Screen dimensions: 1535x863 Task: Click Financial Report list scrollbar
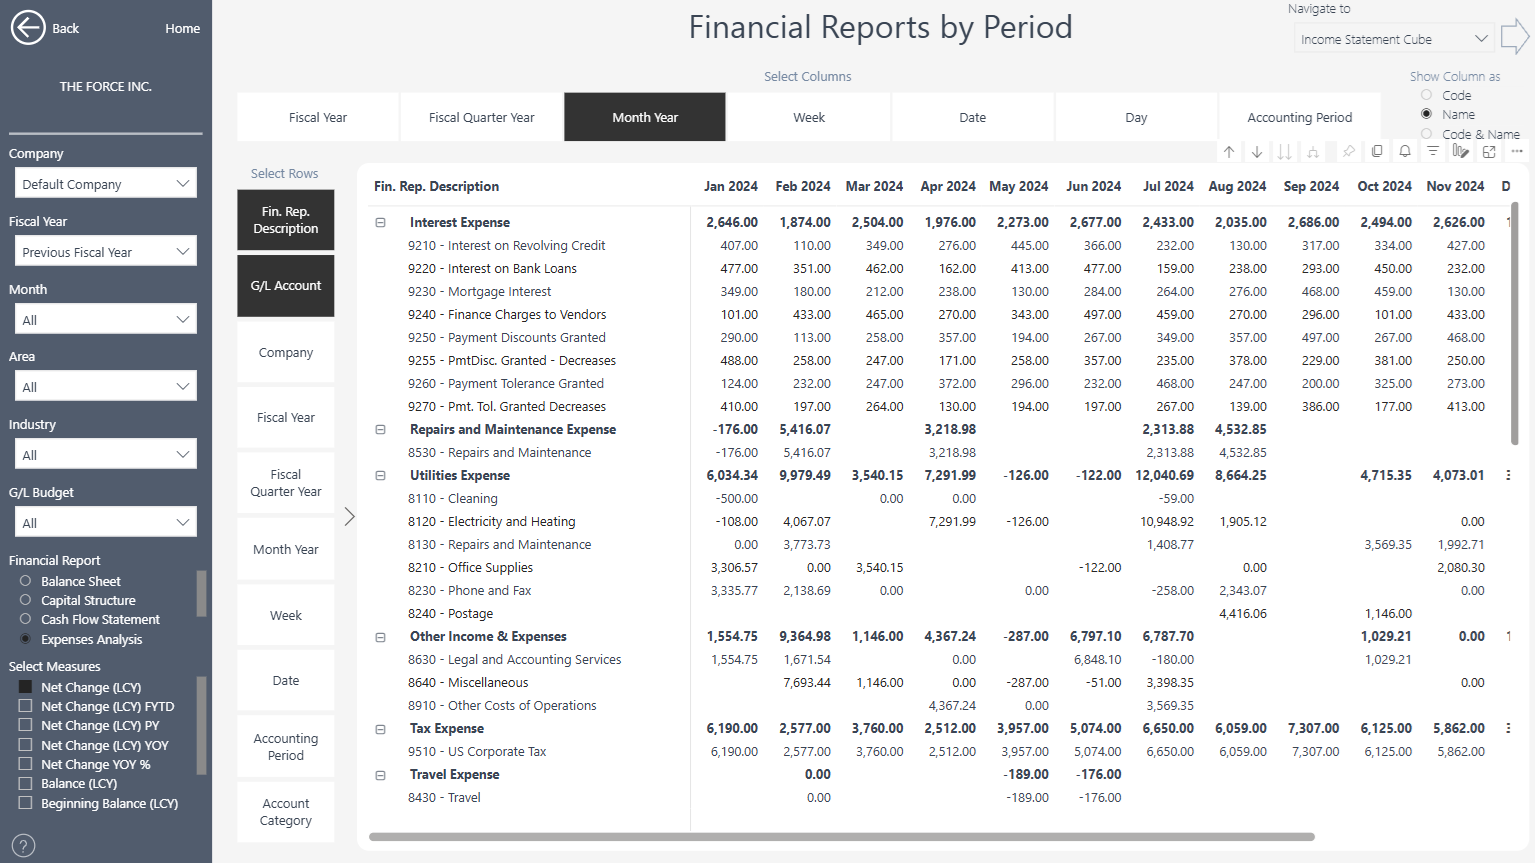(x=202, y=593)
